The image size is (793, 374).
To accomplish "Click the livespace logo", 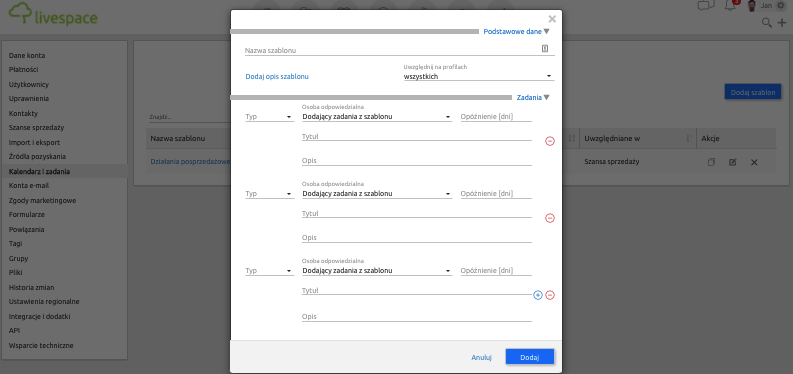I will coord(53,15).
